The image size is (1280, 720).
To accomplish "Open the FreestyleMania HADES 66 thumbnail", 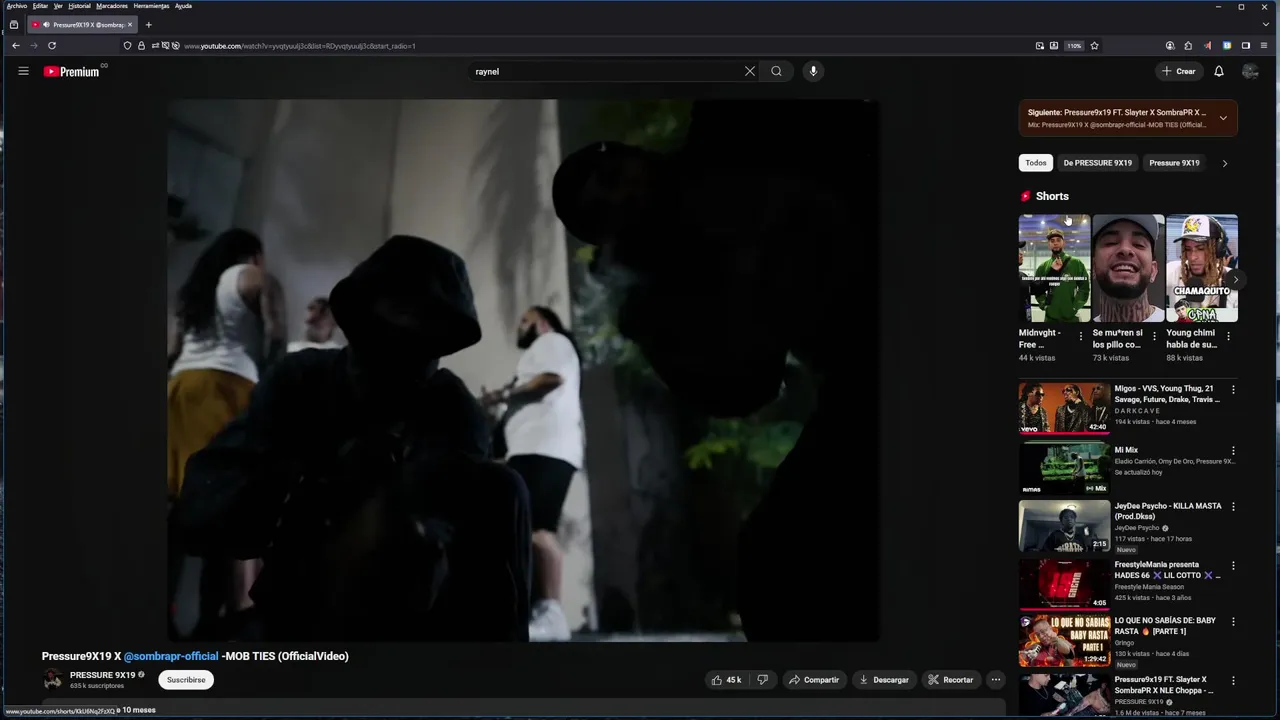I will coord(1064,584).
